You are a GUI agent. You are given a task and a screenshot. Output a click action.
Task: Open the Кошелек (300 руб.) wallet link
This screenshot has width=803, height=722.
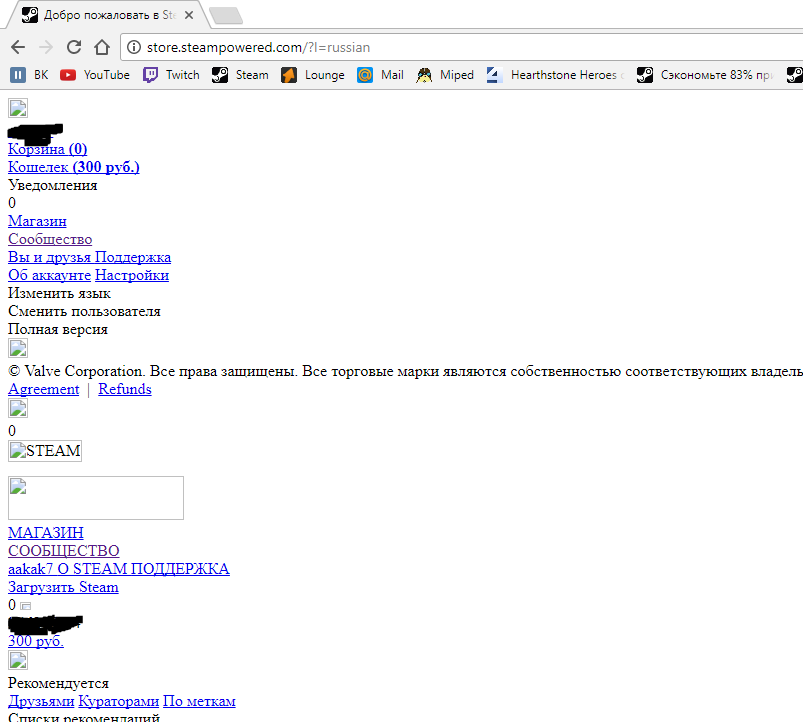[74, 167]
